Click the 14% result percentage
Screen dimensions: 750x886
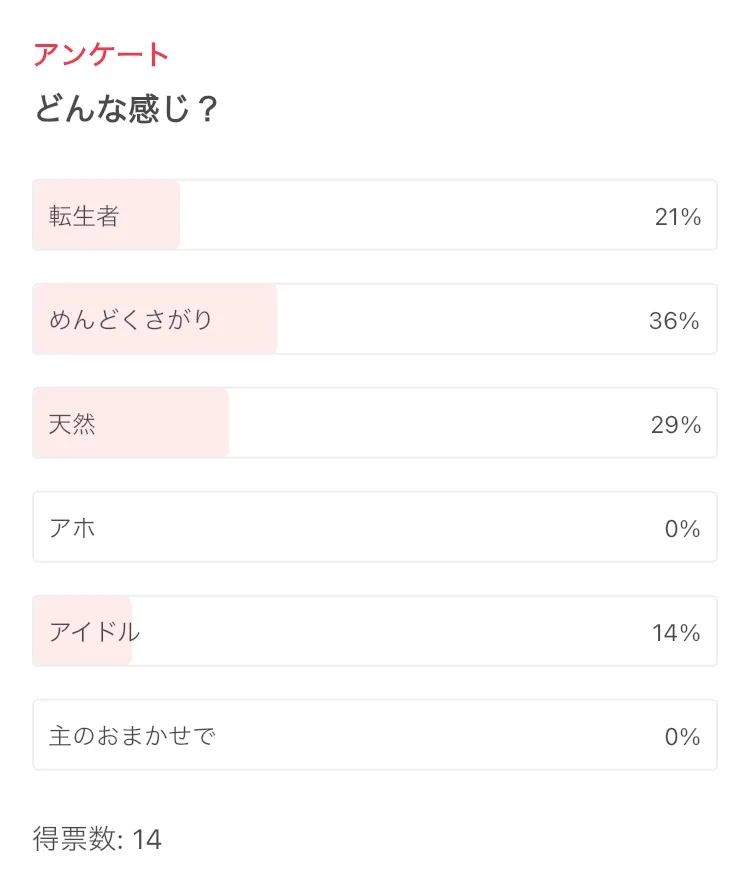pos(676,633)
